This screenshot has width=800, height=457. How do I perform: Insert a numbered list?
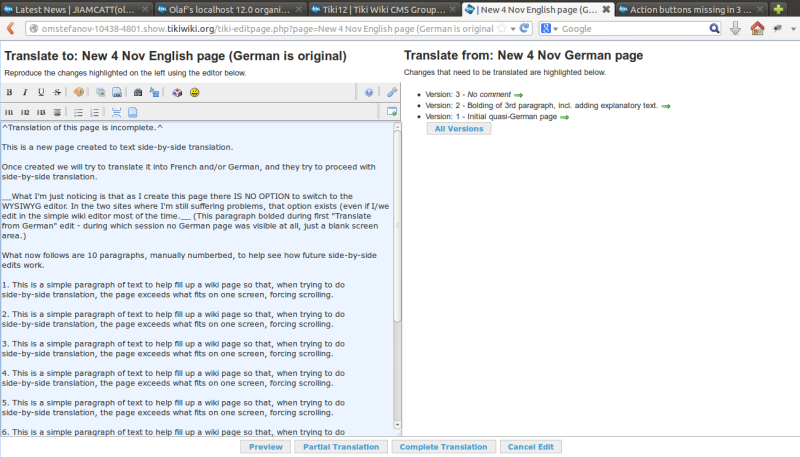pyautogui.click(x=94, y=112)
